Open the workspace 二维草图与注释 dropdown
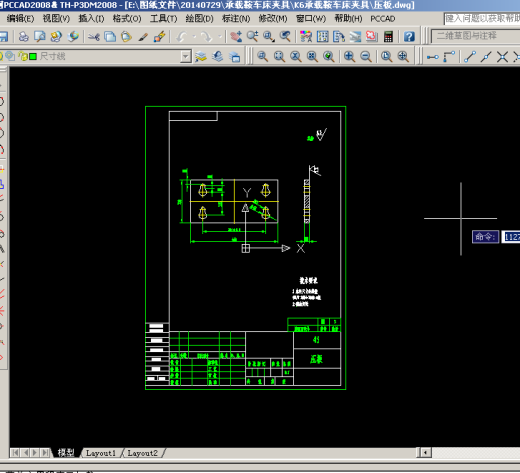 point(475,36)
